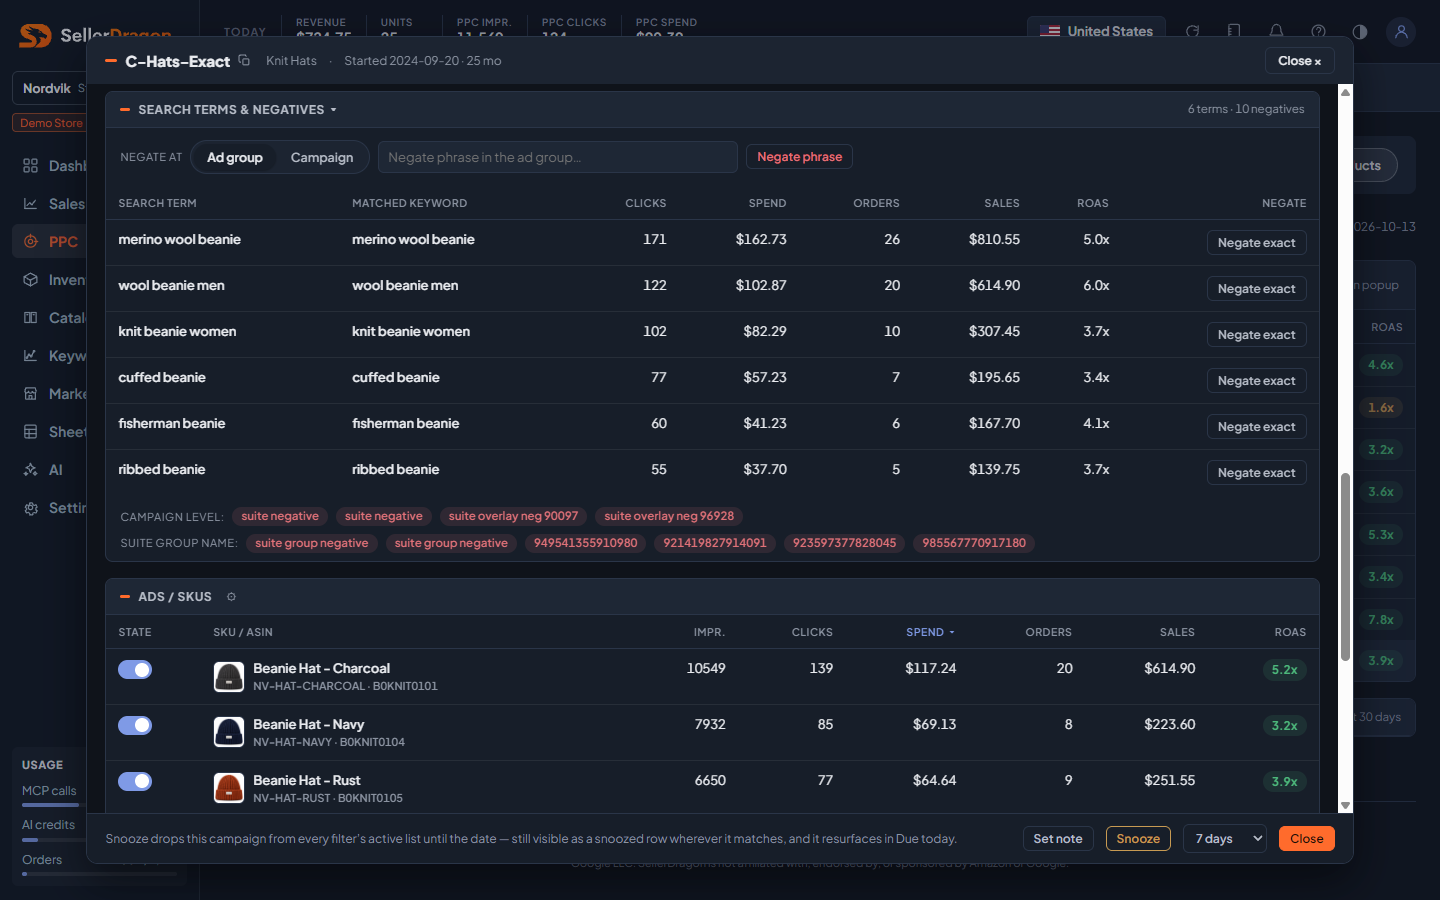Click the Negate phrase input field

pyautogui.click(x=558, y=157)
